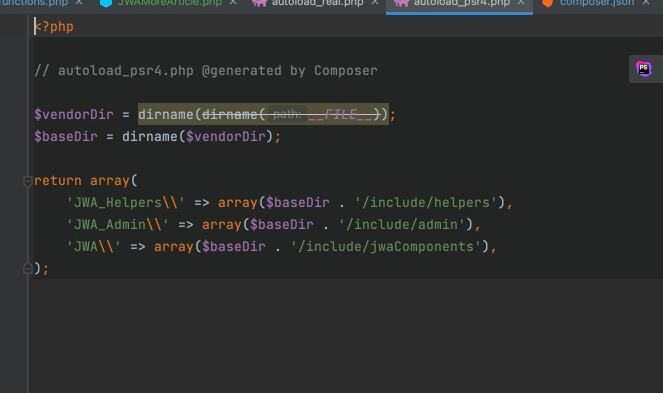Image resolution: width=663 pixels, height=393 pixels.
Task: Close the composer.json tab
Action: 646,3
